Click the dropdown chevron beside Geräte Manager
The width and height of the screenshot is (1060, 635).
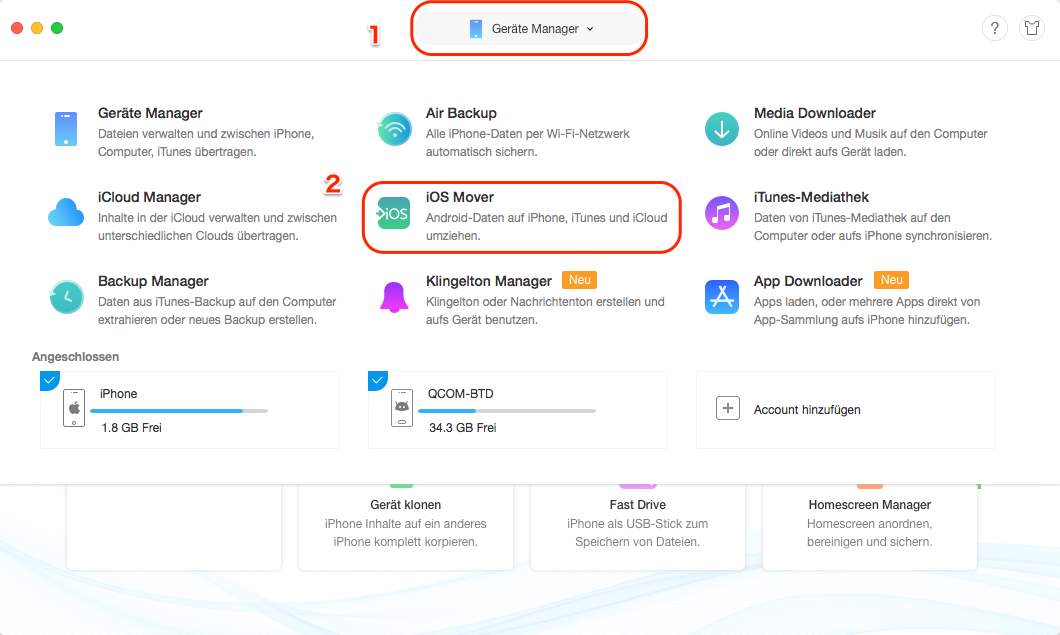tap(590, 29)
